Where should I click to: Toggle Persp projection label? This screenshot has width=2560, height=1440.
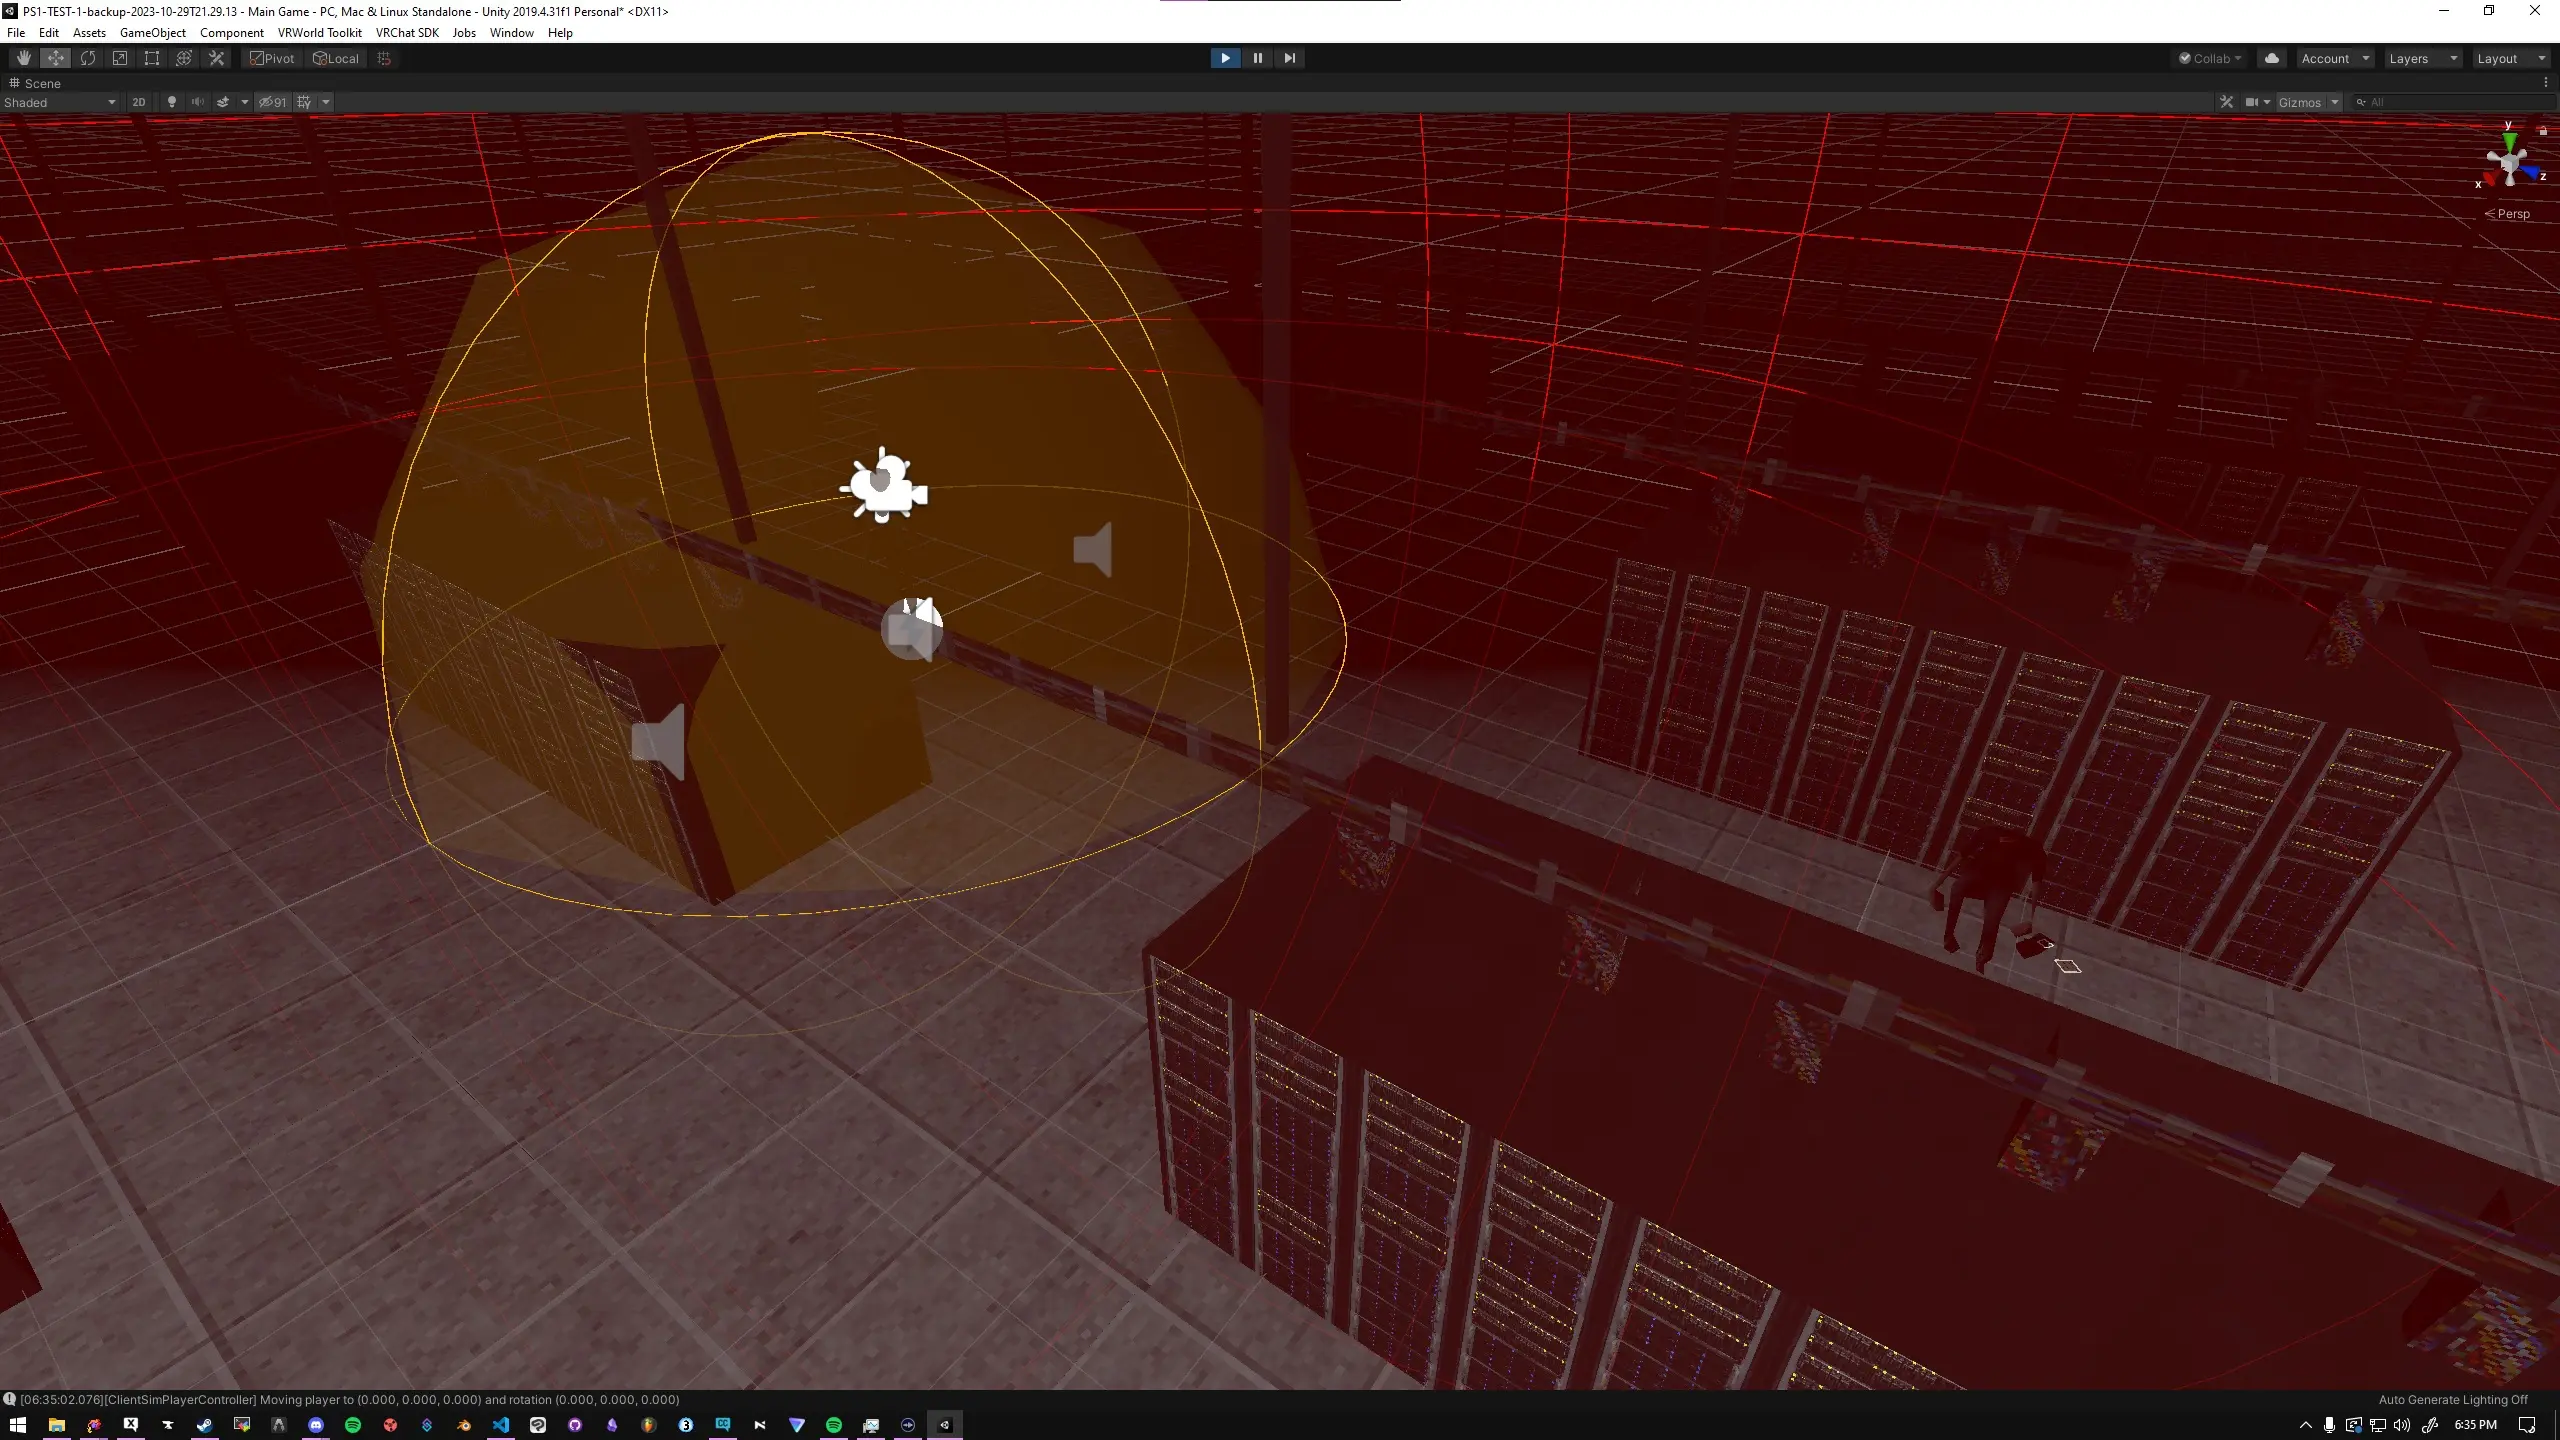pyautogui.click(x=2508, y=214)
